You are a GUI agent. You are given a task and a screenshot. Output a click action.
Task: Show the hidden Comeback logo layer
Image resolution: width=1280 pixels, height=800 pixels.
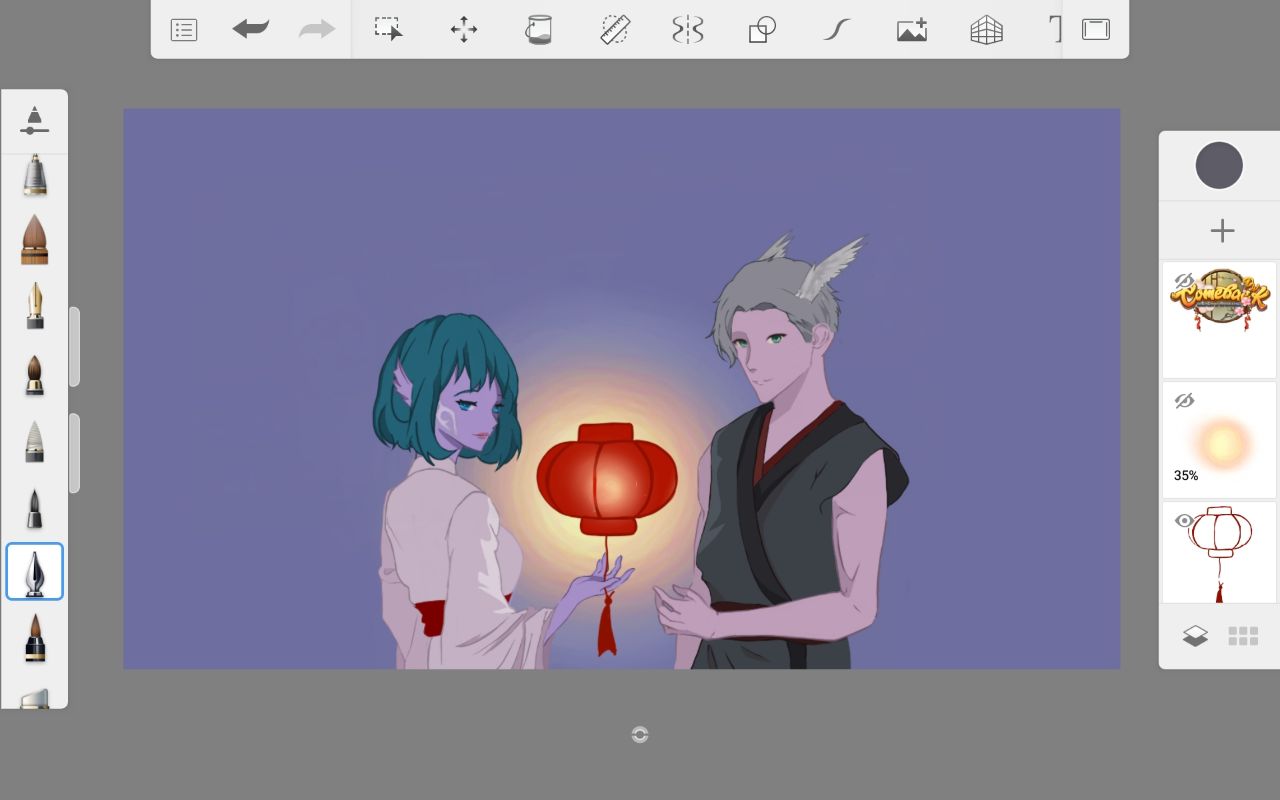1184,281
